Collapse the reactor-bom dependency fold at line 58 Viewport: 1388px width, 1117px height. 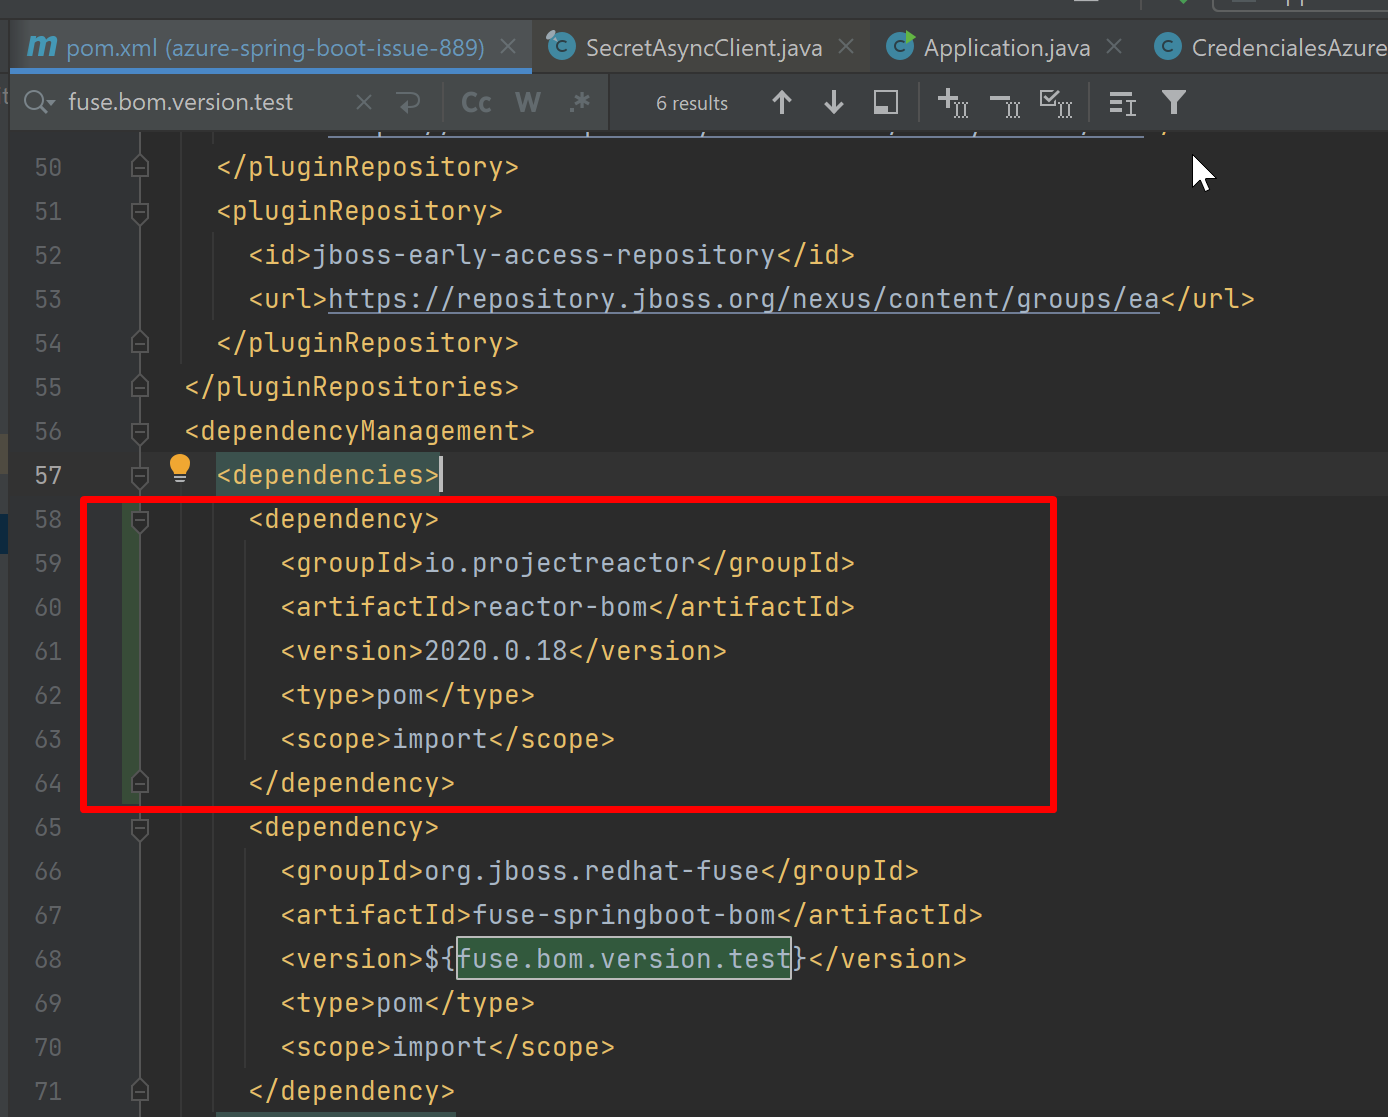point(139,519)
